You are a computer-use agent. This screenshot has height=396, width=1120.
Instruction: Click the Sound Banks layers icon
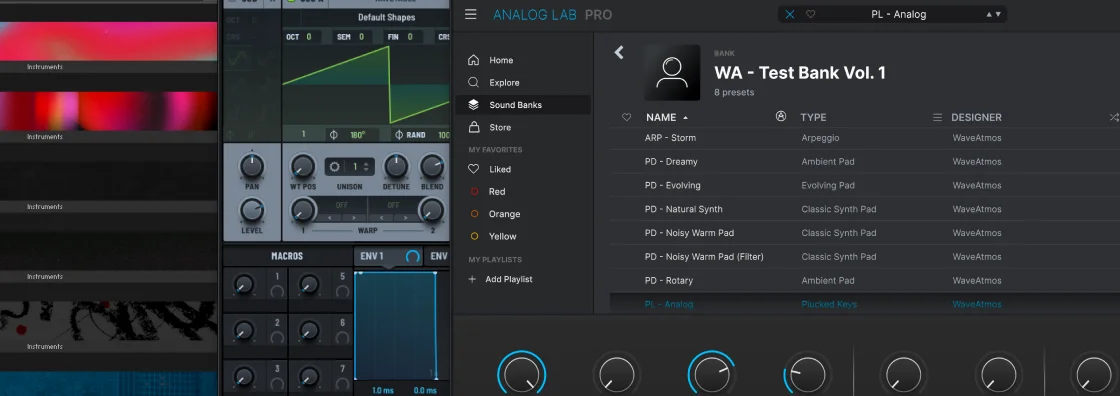473,104
